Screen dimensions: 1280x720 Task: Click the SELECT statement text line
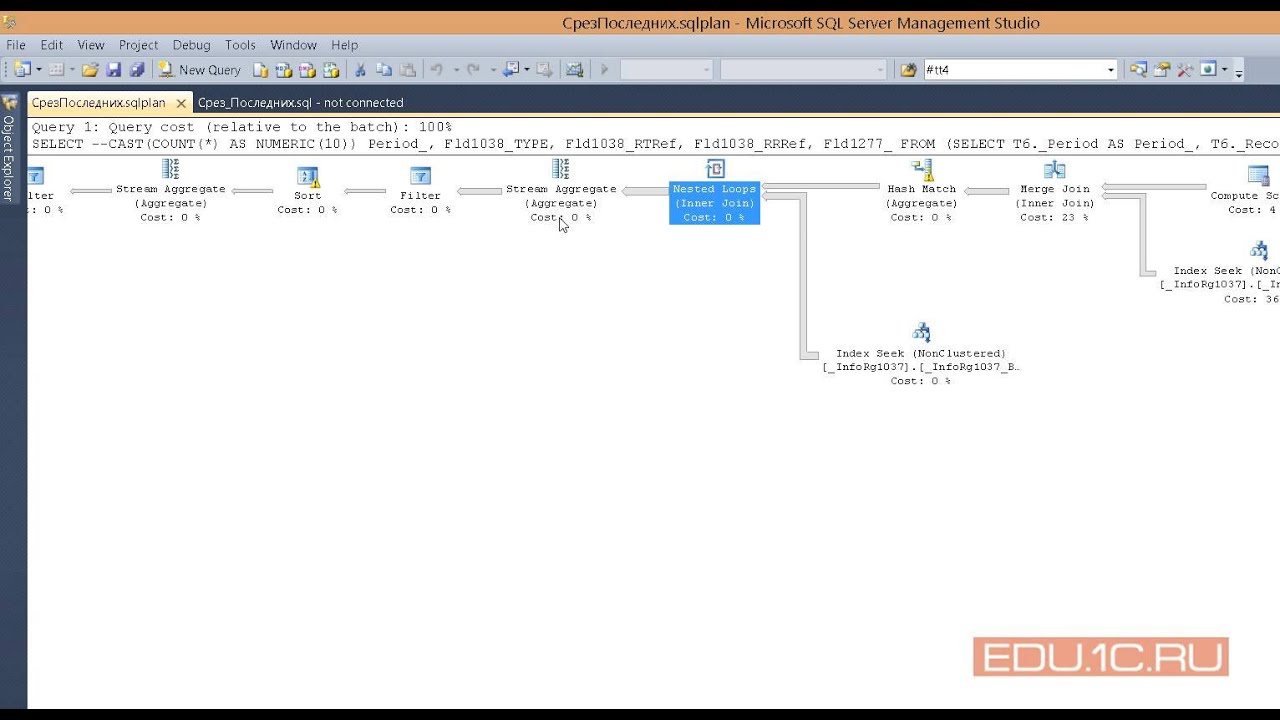tap(655, 144)
